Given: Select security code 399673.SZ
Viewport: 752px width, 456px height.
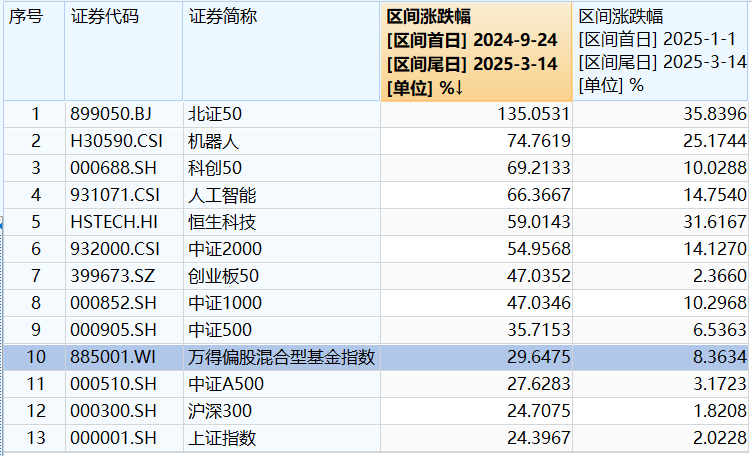Looking at the screenshot, I should tap(113, 276).
